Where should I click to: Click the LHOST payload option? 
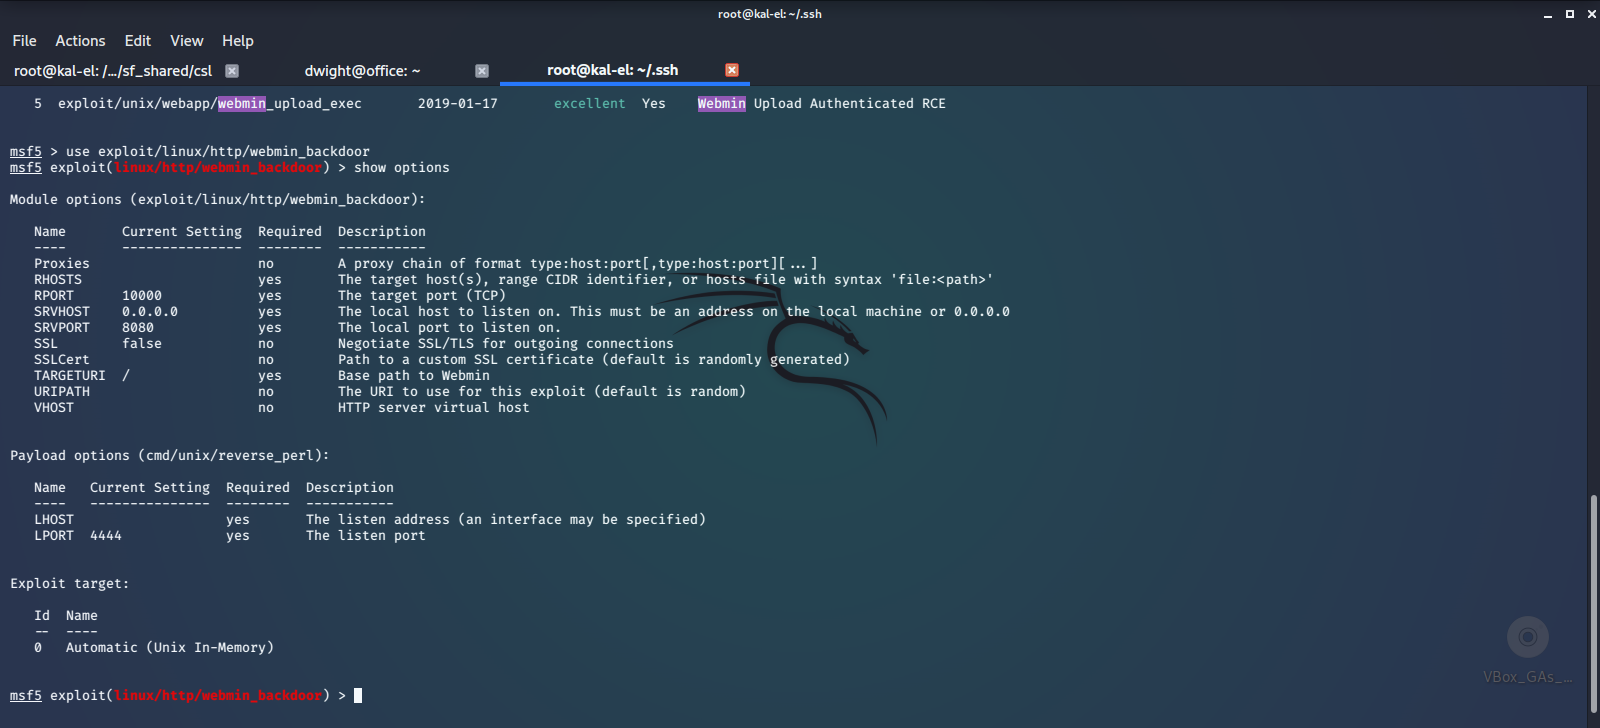pos(54,520)
